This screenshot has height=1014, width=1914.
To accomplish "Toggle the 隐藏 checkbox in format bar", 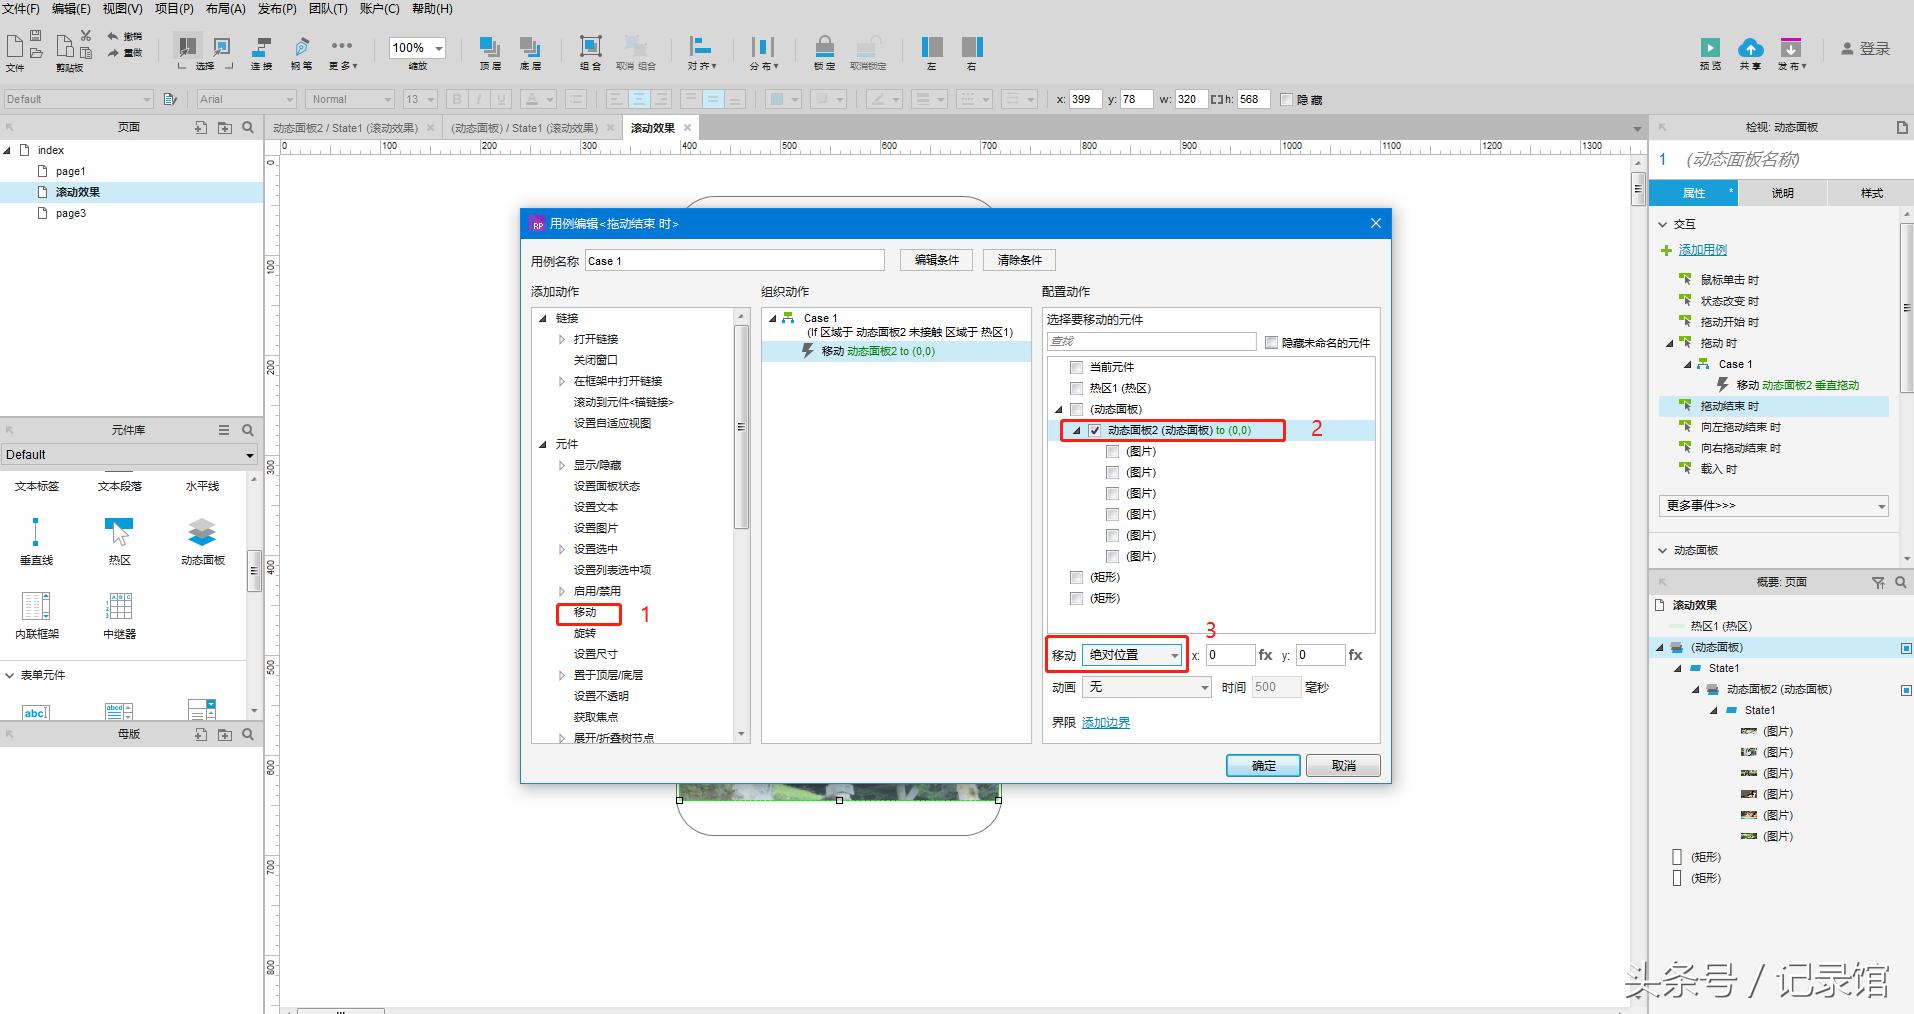I will 1286,99.
